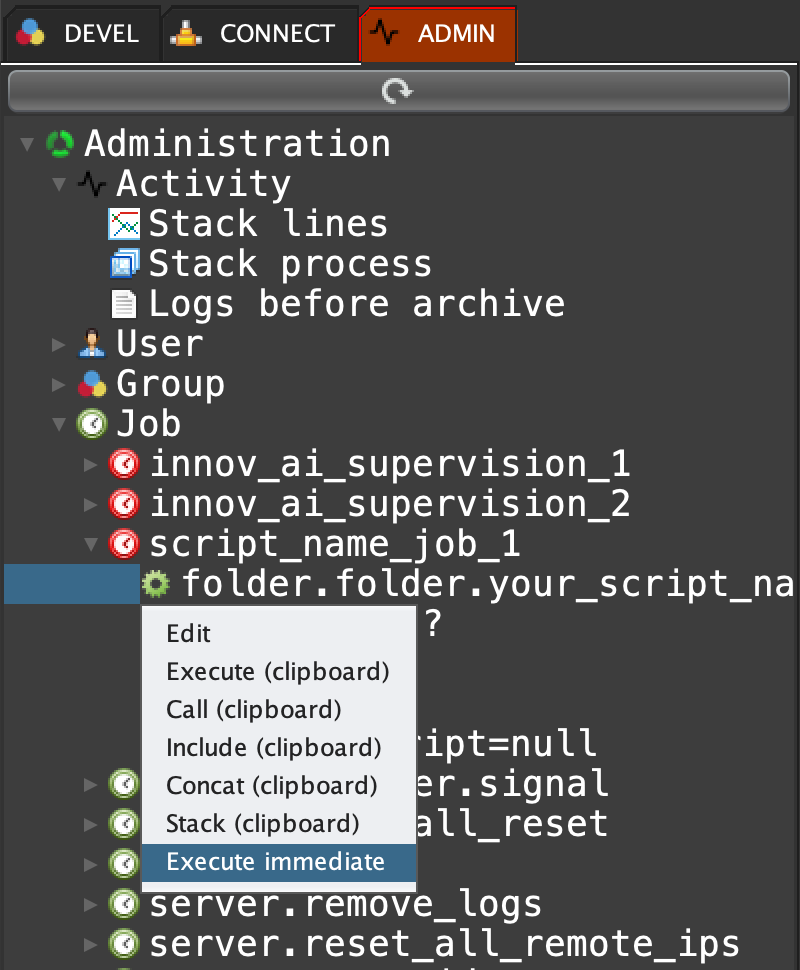Click the green gear icon beside folder.folder.your_script

click(x=156, y=584)
